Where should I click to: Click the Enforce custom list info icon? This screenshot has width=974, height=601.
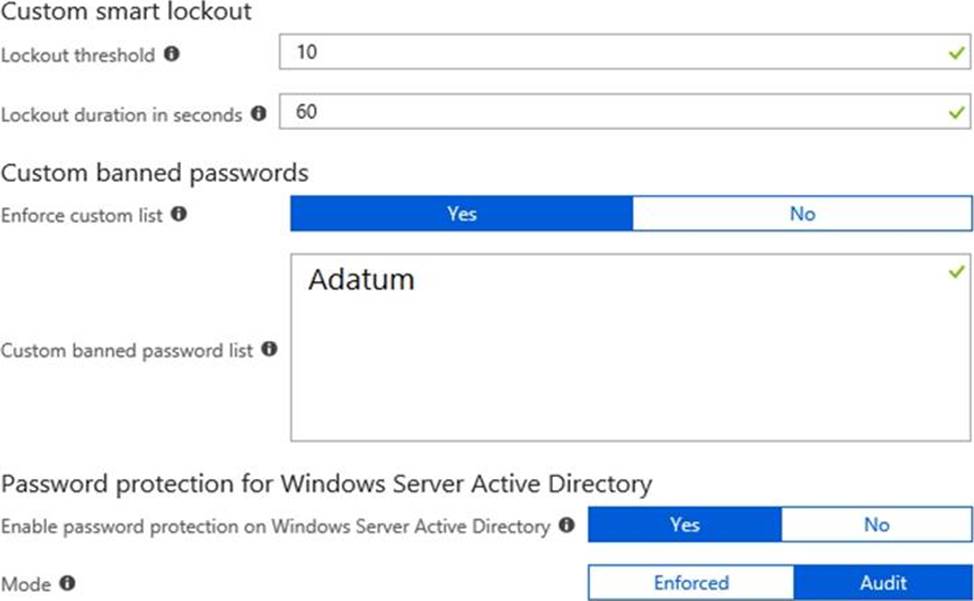click(x=179, y=214)
